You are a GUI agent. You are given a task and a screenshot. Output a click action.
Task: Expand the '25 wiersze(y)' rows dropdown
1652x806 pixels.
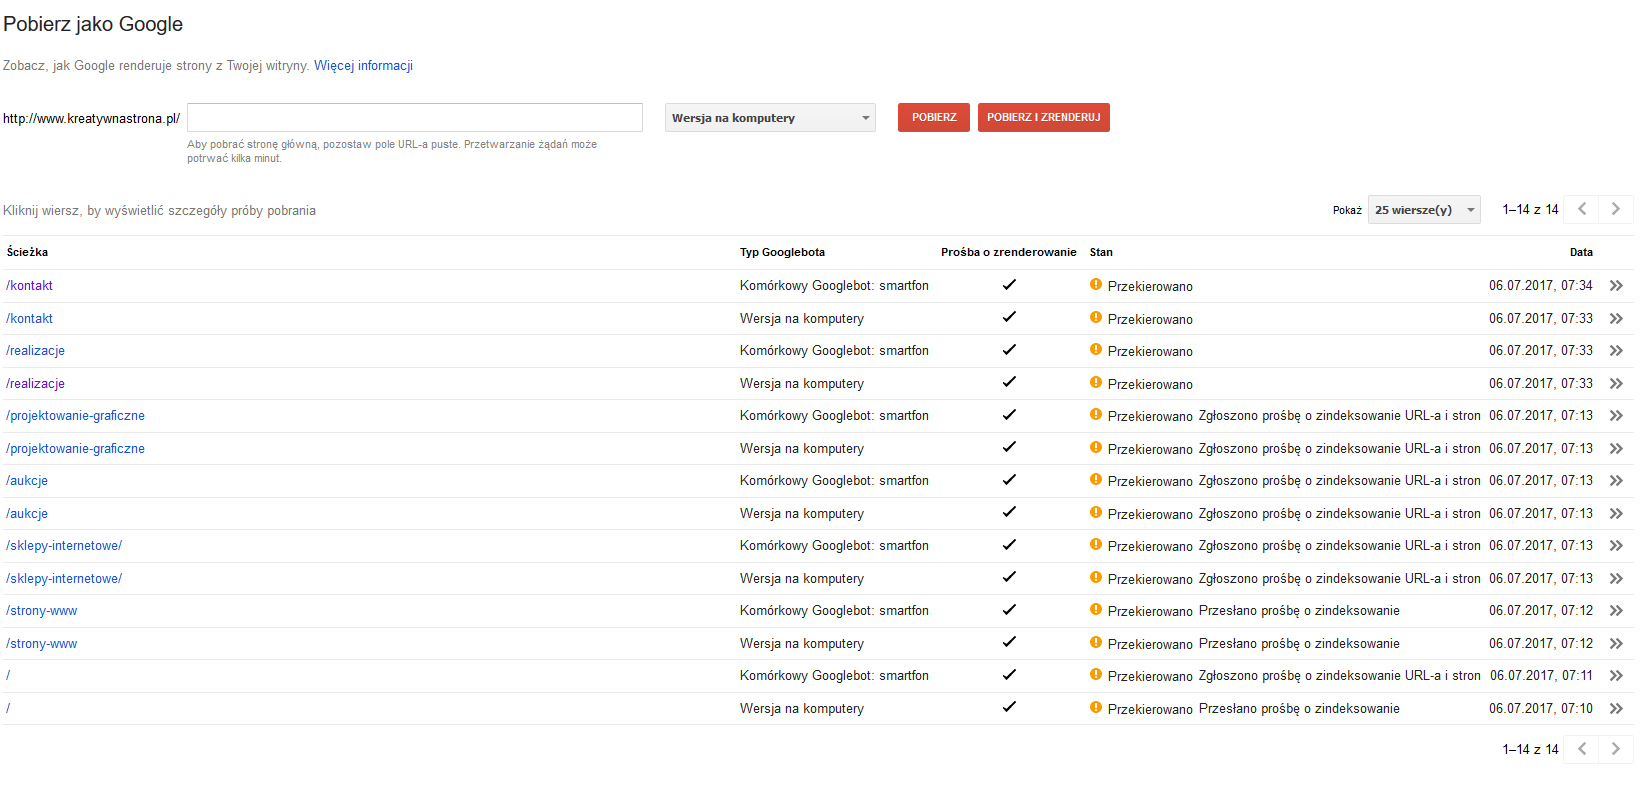point(1423,210)
